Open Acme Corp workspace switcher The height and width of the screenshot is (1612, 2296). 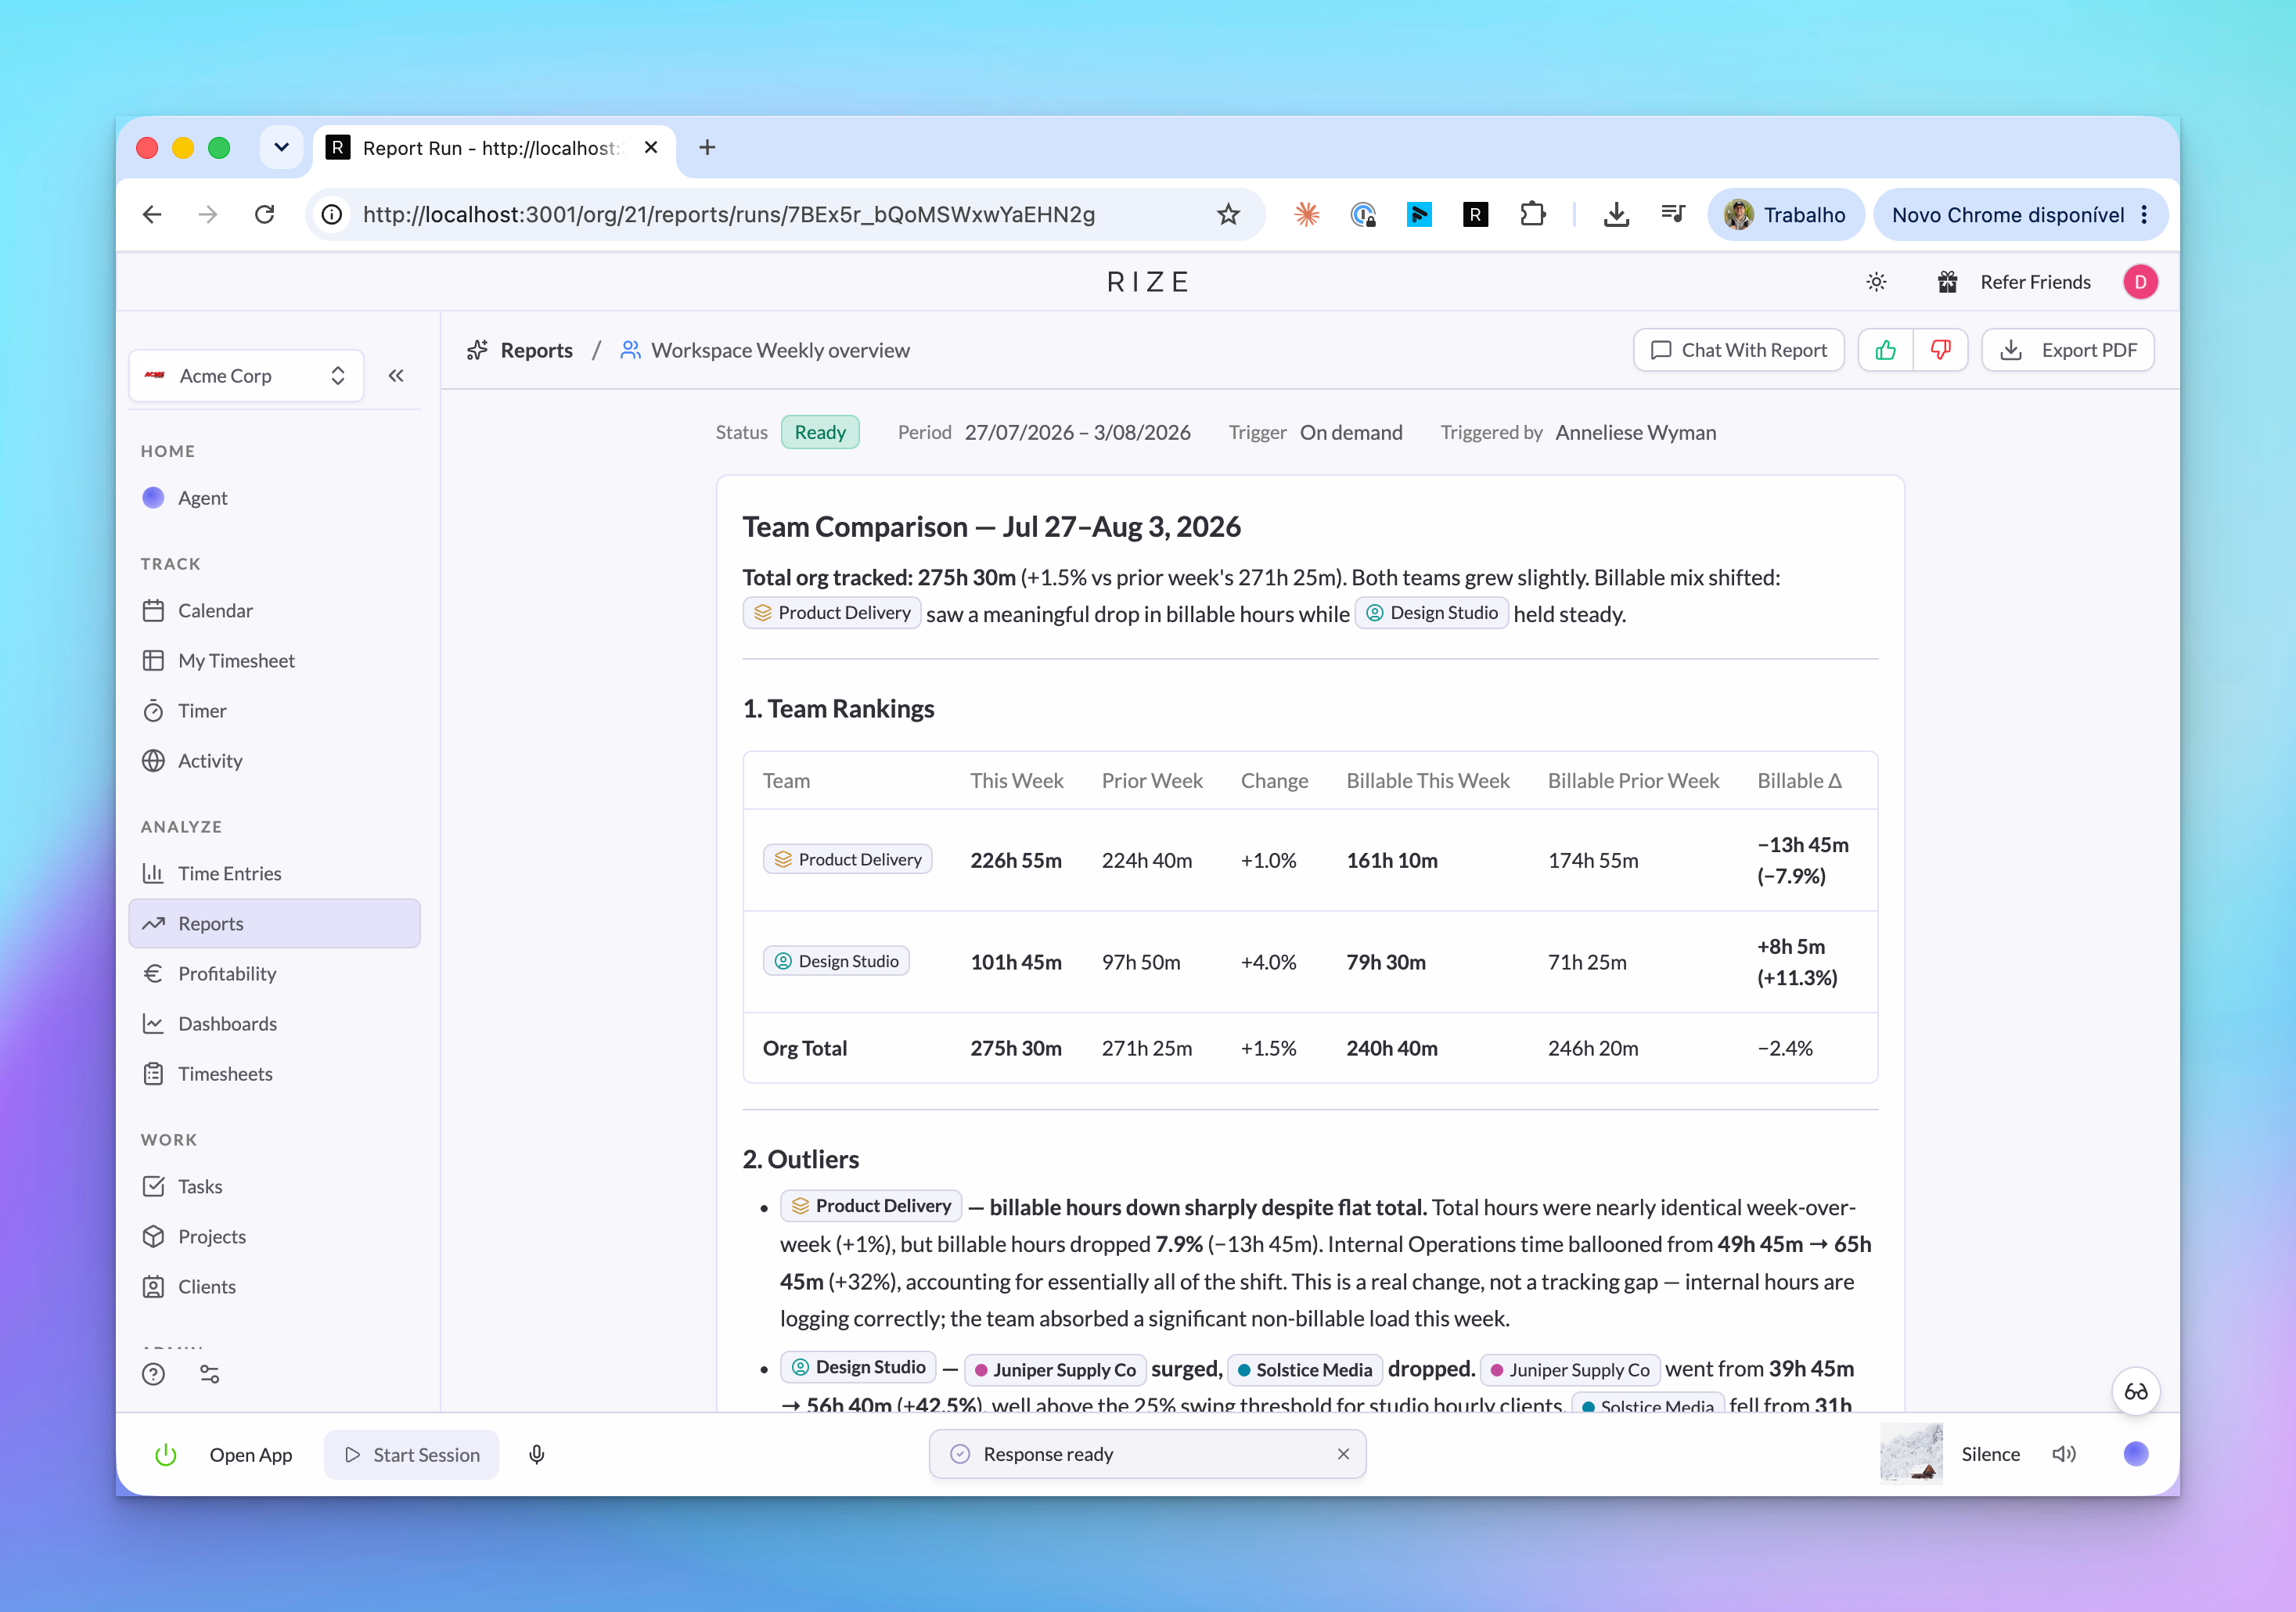(x=246, y=376)
